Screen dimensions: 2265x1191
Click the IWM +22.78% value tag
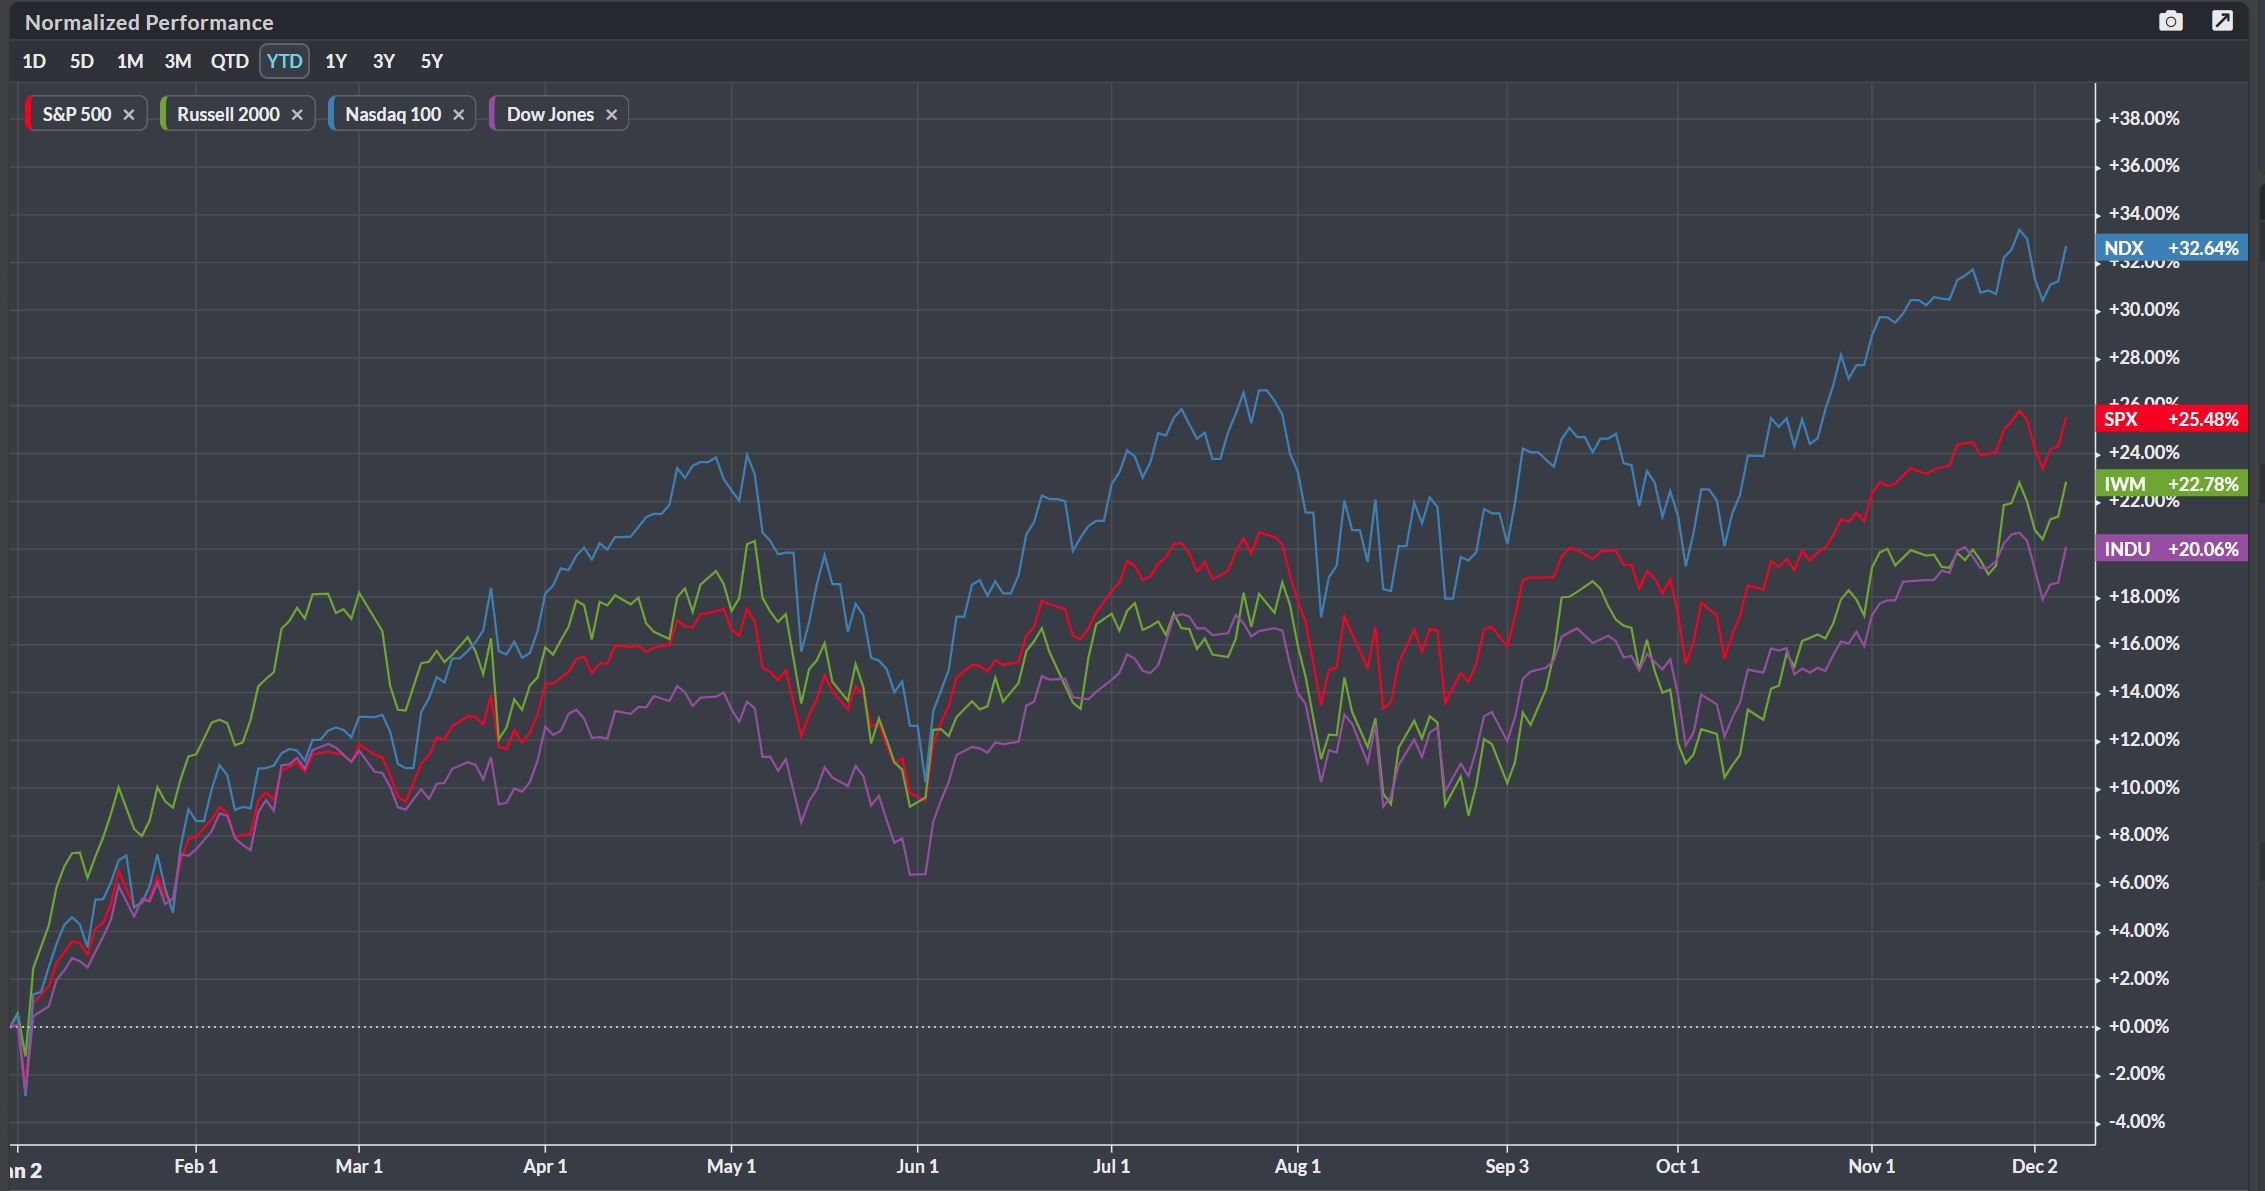click(2171, 484)
